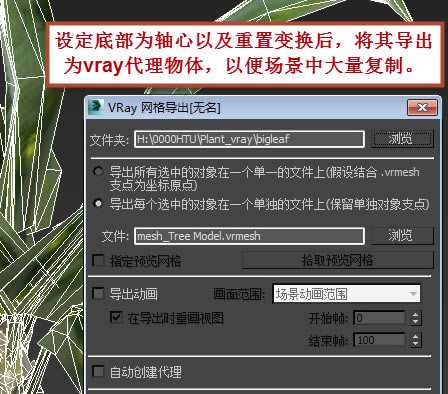448x394 pixels.
Task: Enable the 导出动画 checkbox
Action: pyautogui.click(x=98, y=294)
